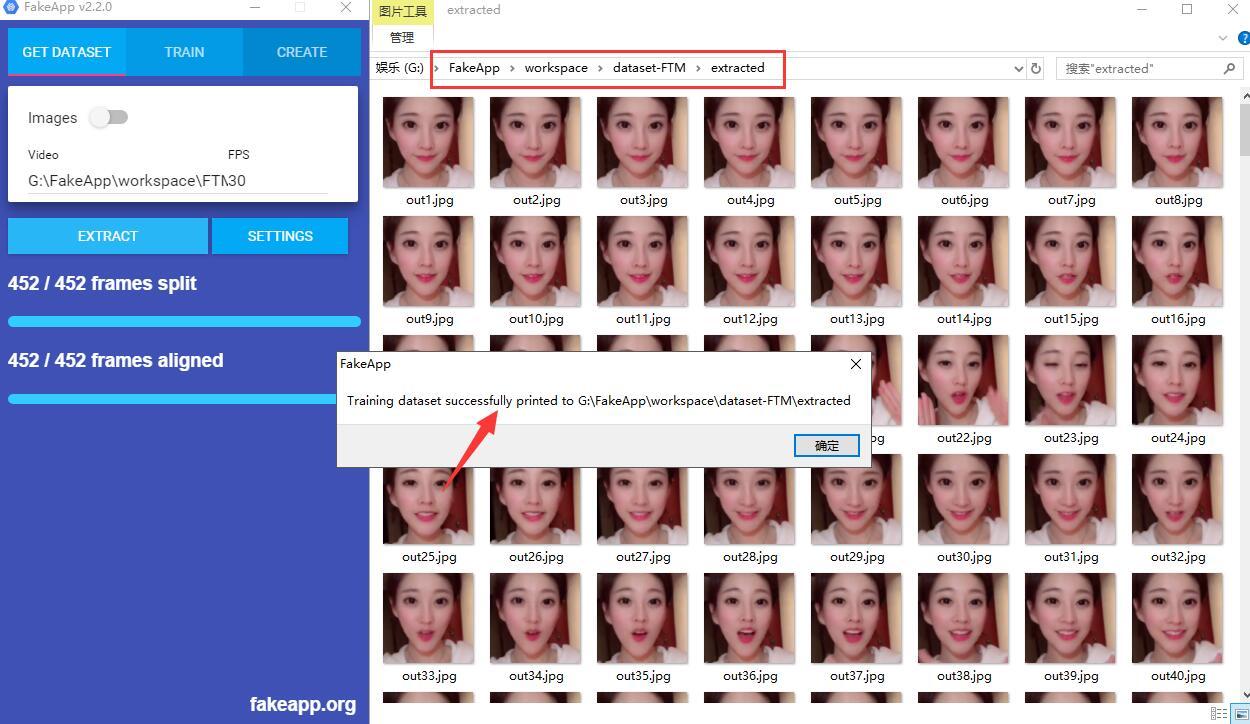This screenshot has width=1250, height=724.
Task: Navigate to dataset-FTM in the breadcrumb
Action: click(x=649, y=68)
